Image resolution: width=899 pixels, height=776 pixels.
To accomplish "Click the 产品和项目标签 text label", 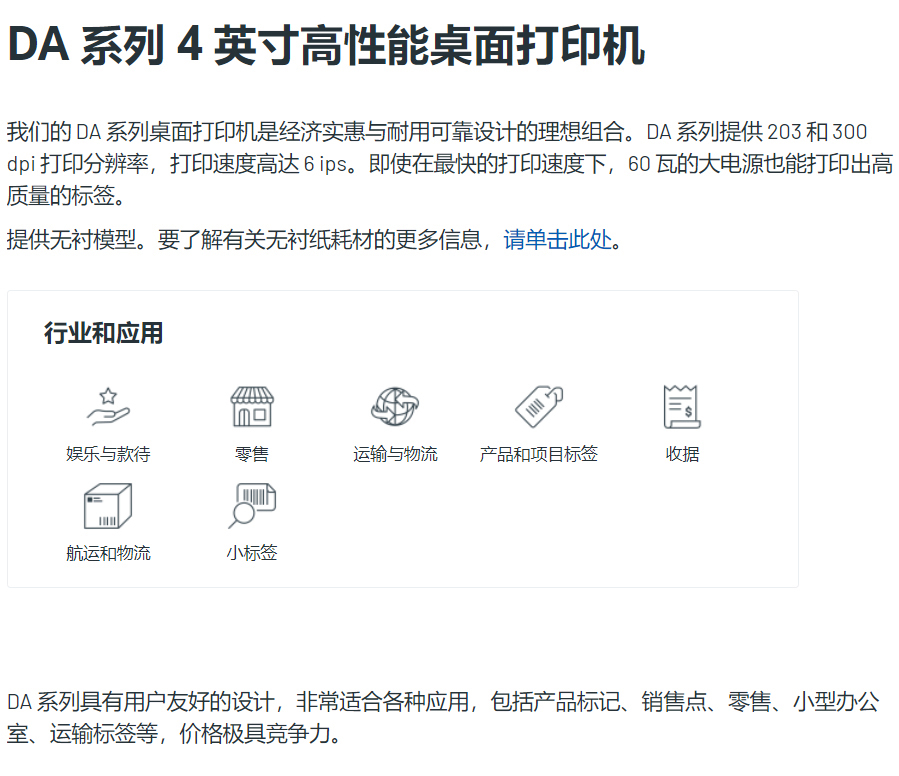I will point(538,454).
